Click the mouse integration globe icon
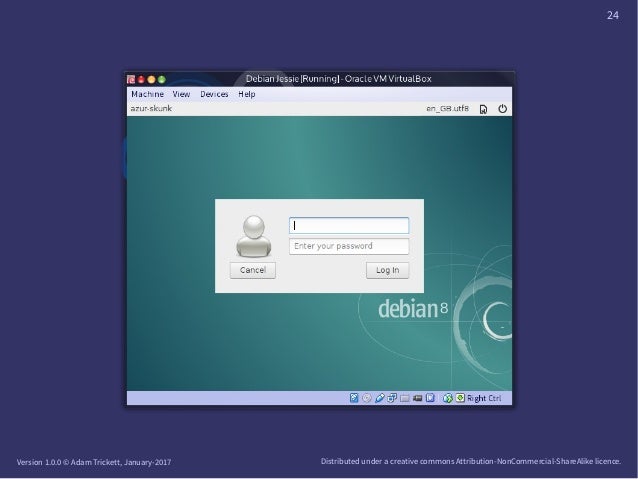The width and height of the screenshot is (638, 479). [448, 398]
